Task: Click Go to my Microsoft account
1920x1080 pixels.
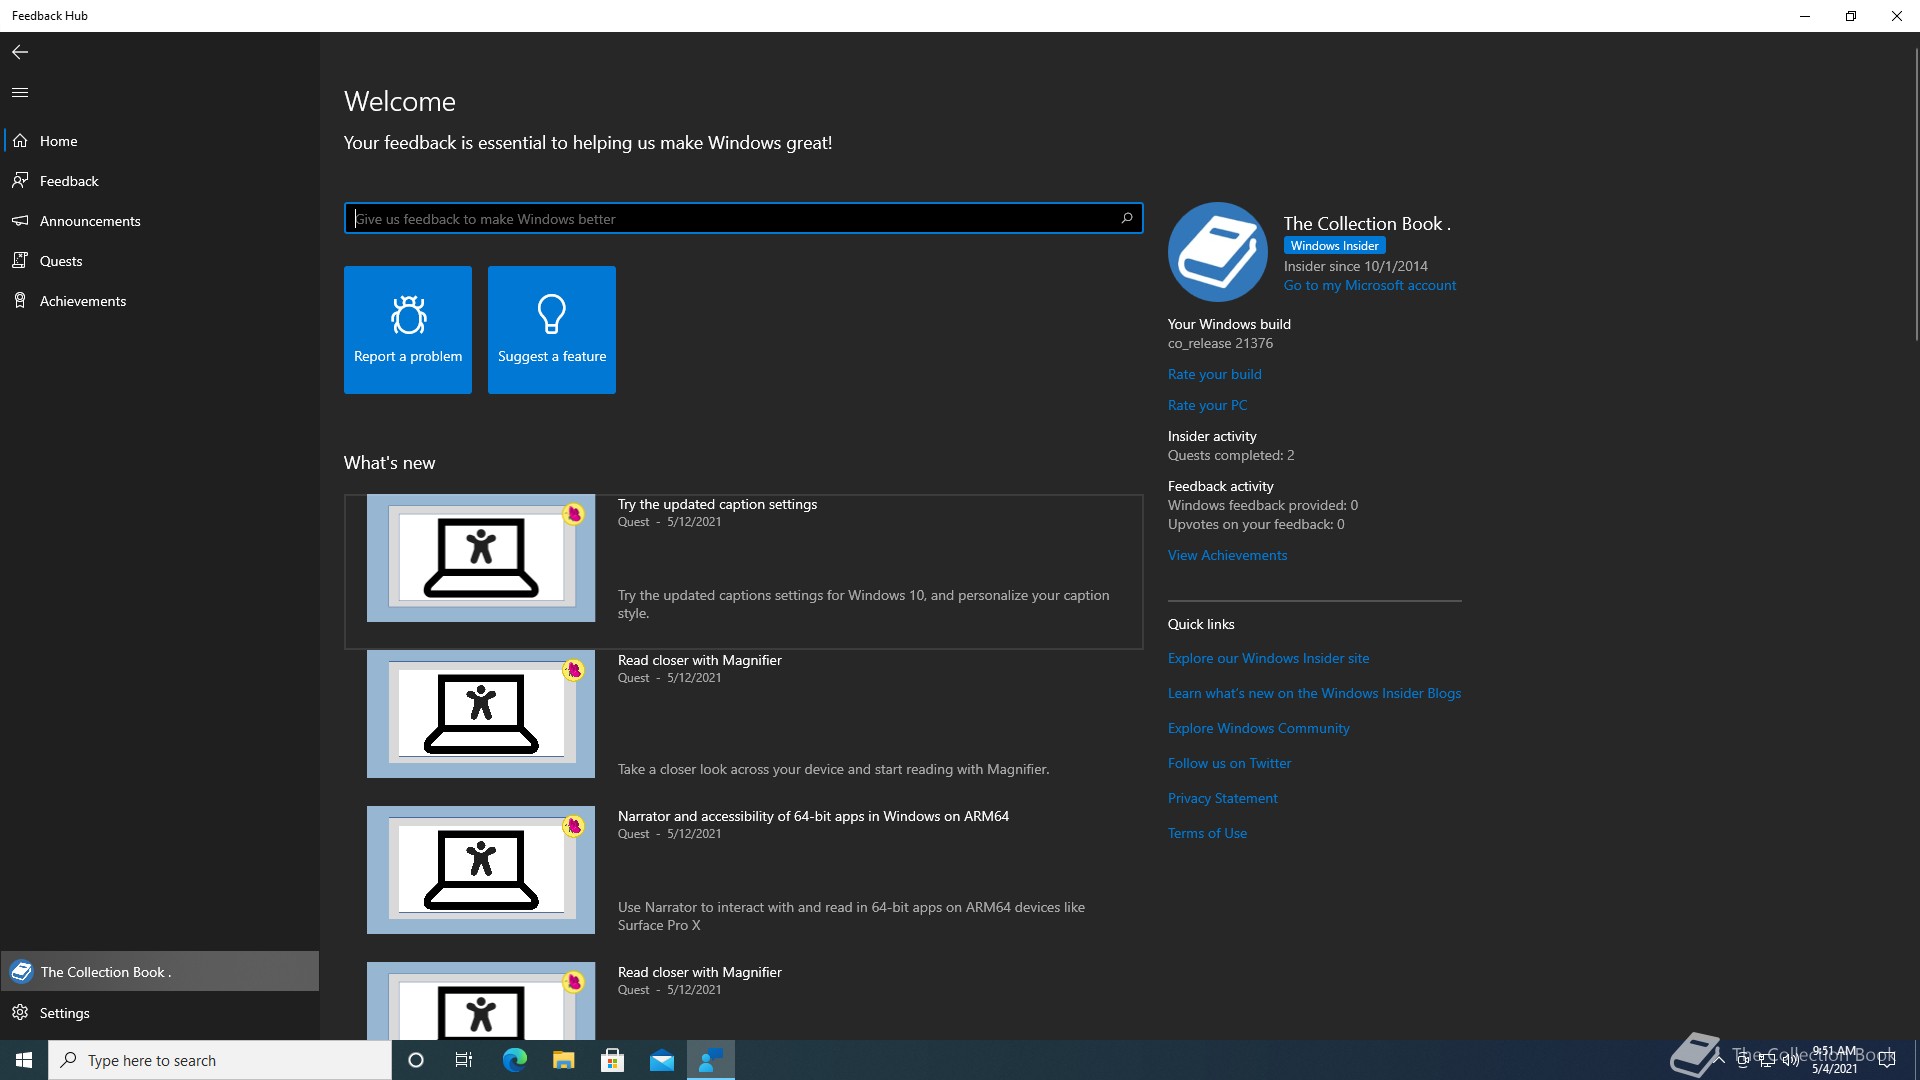Action: pos(1369,286)
